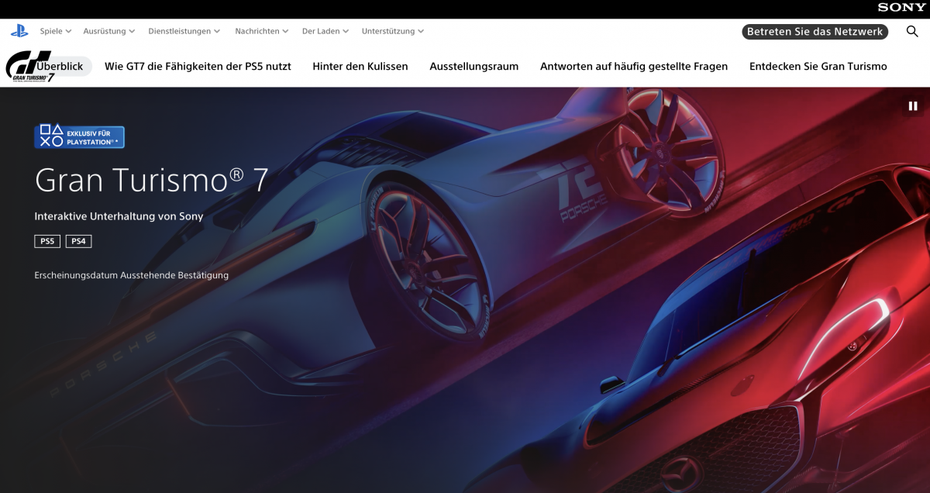
Task: Expand the Nachrichten dropdown menu
Action: [262, 31]
